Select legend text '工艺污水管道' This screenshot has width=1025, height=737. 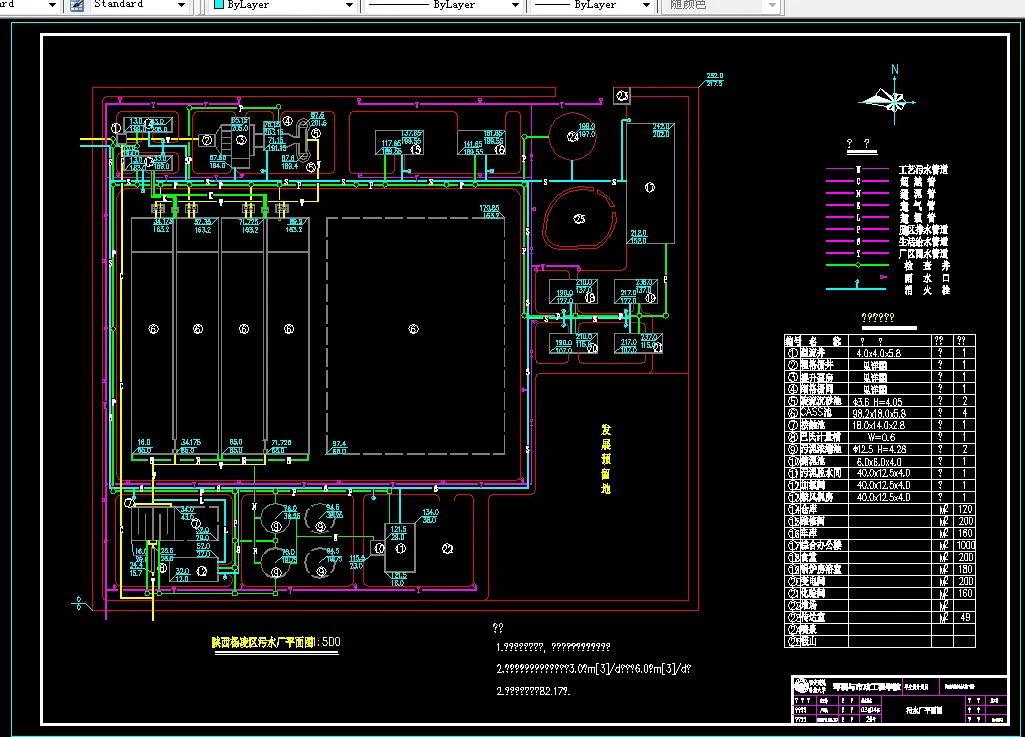pos(923,169)
